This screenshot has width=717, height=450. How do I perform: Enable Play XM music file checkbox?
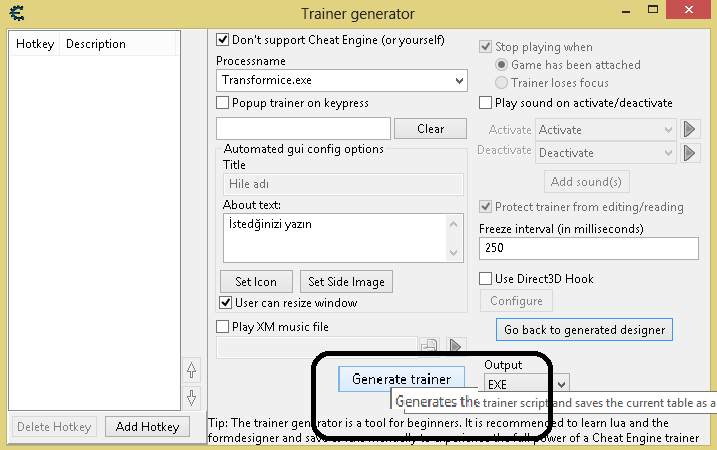point(222,327)
